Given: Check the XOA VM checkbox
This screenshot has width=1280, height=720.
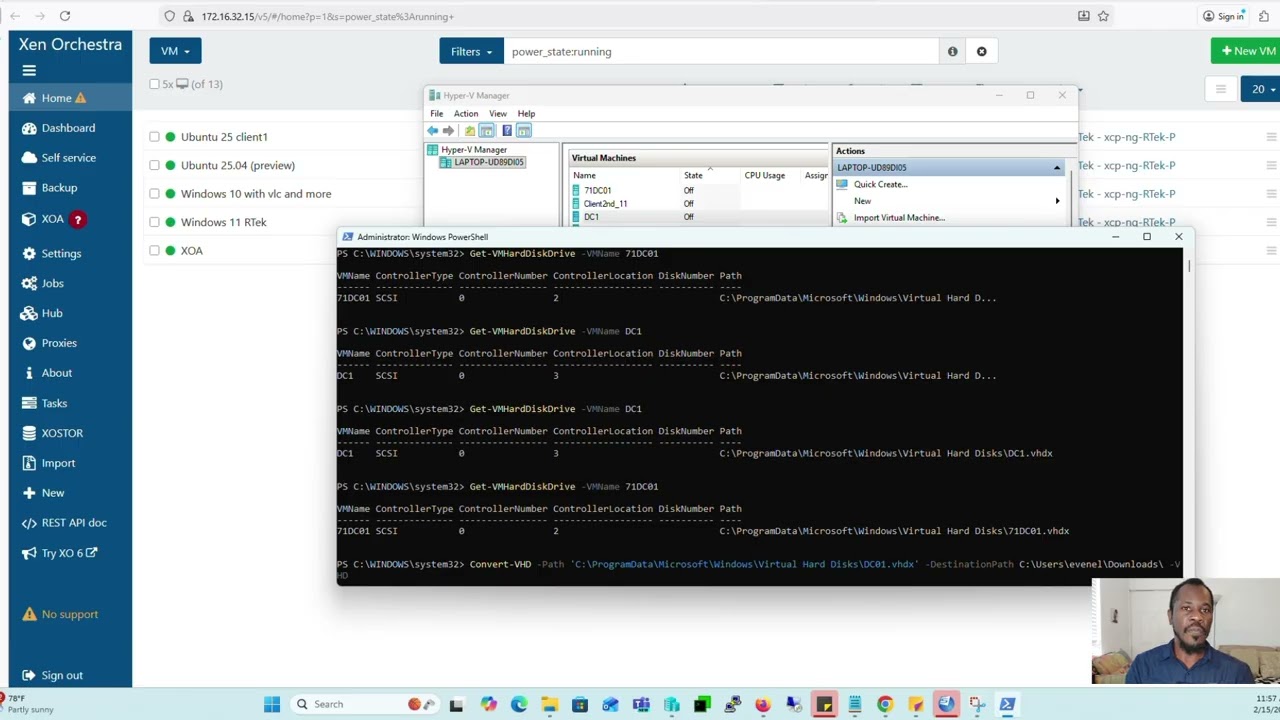Looking at the screenshot, I should point(154,250).
